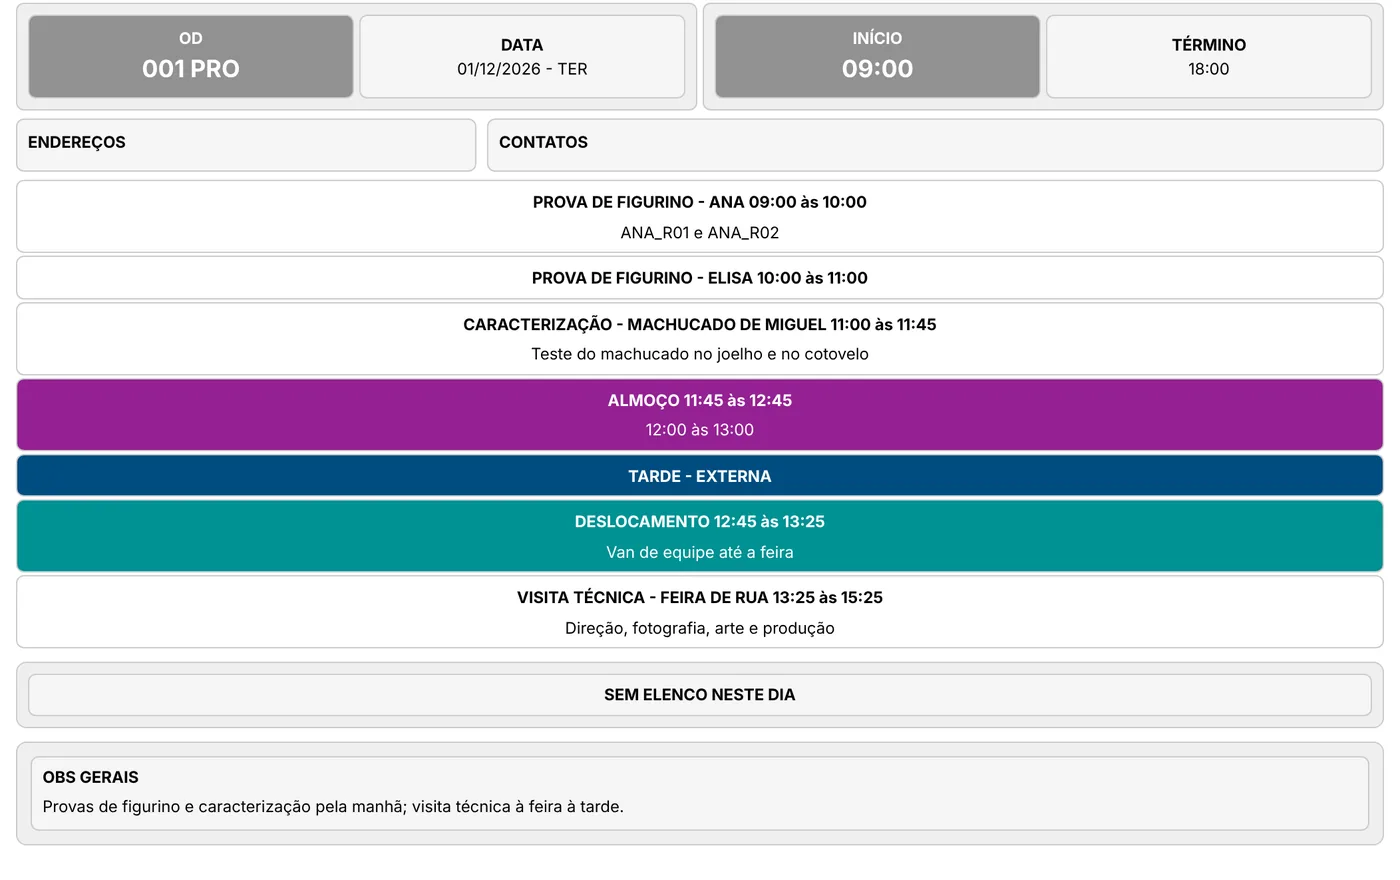
Task: Click the "INÍCIO" label
Action: click(x=877, y=38)
